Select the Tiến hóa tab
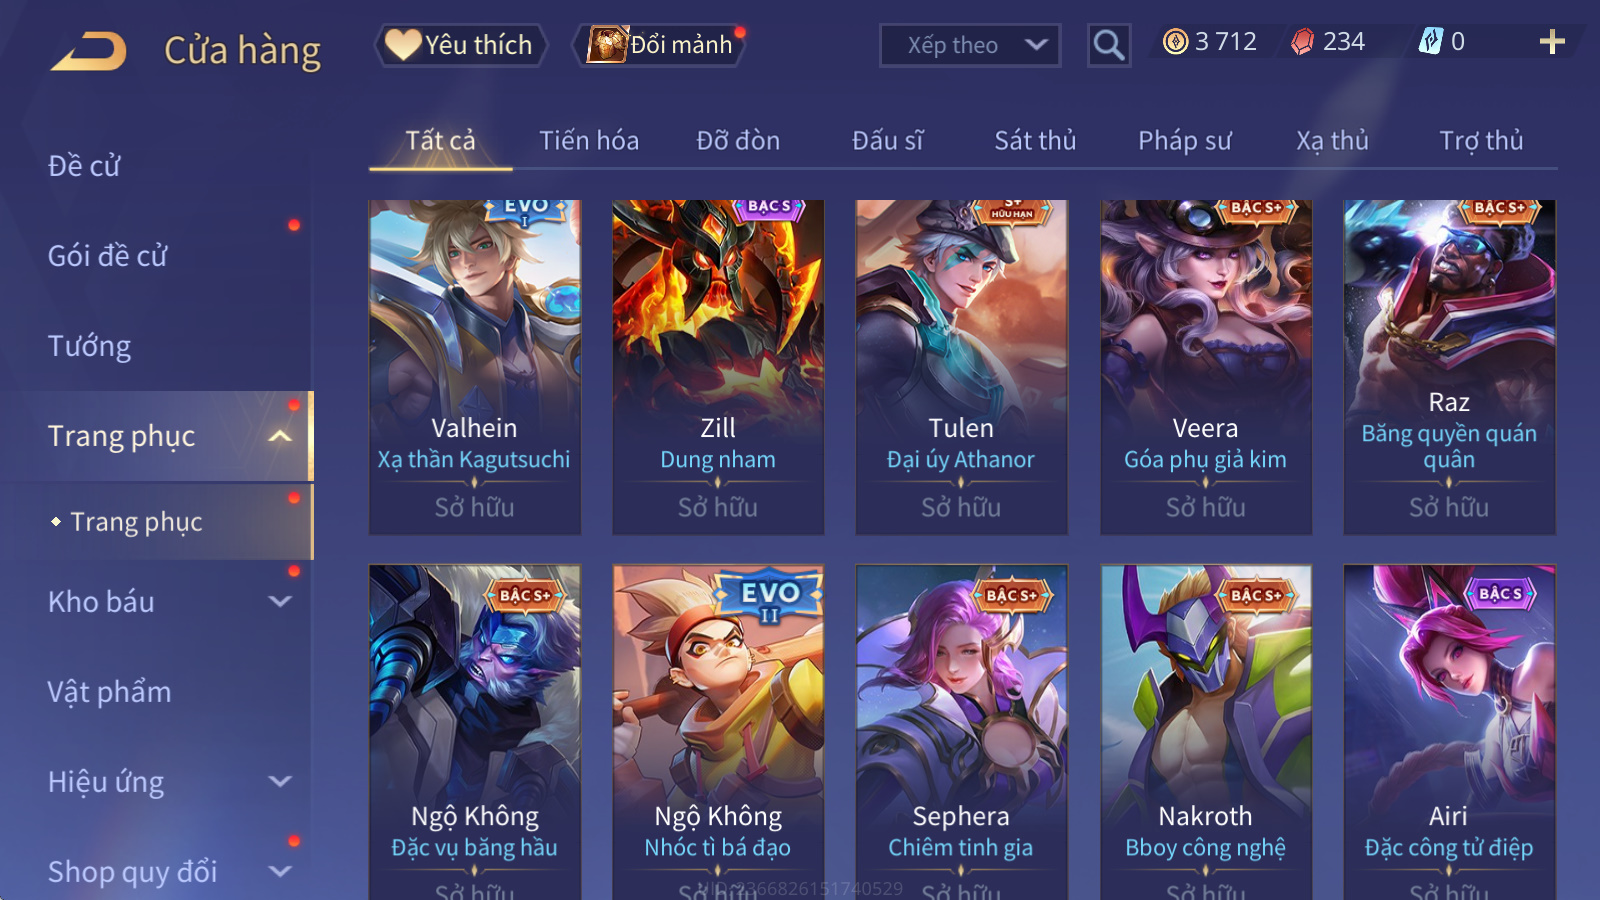Screen dimensions: 1600x900 click(x=589, y=141)
